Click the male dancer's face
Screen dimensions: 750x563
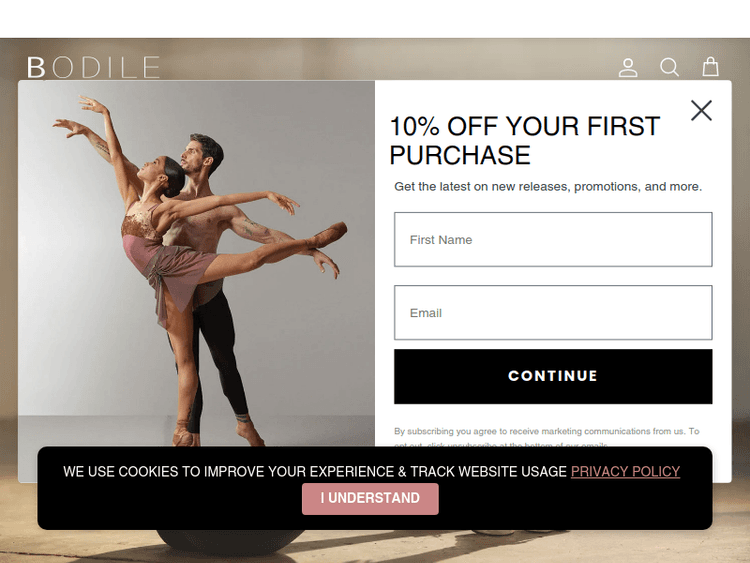[192, 157]
